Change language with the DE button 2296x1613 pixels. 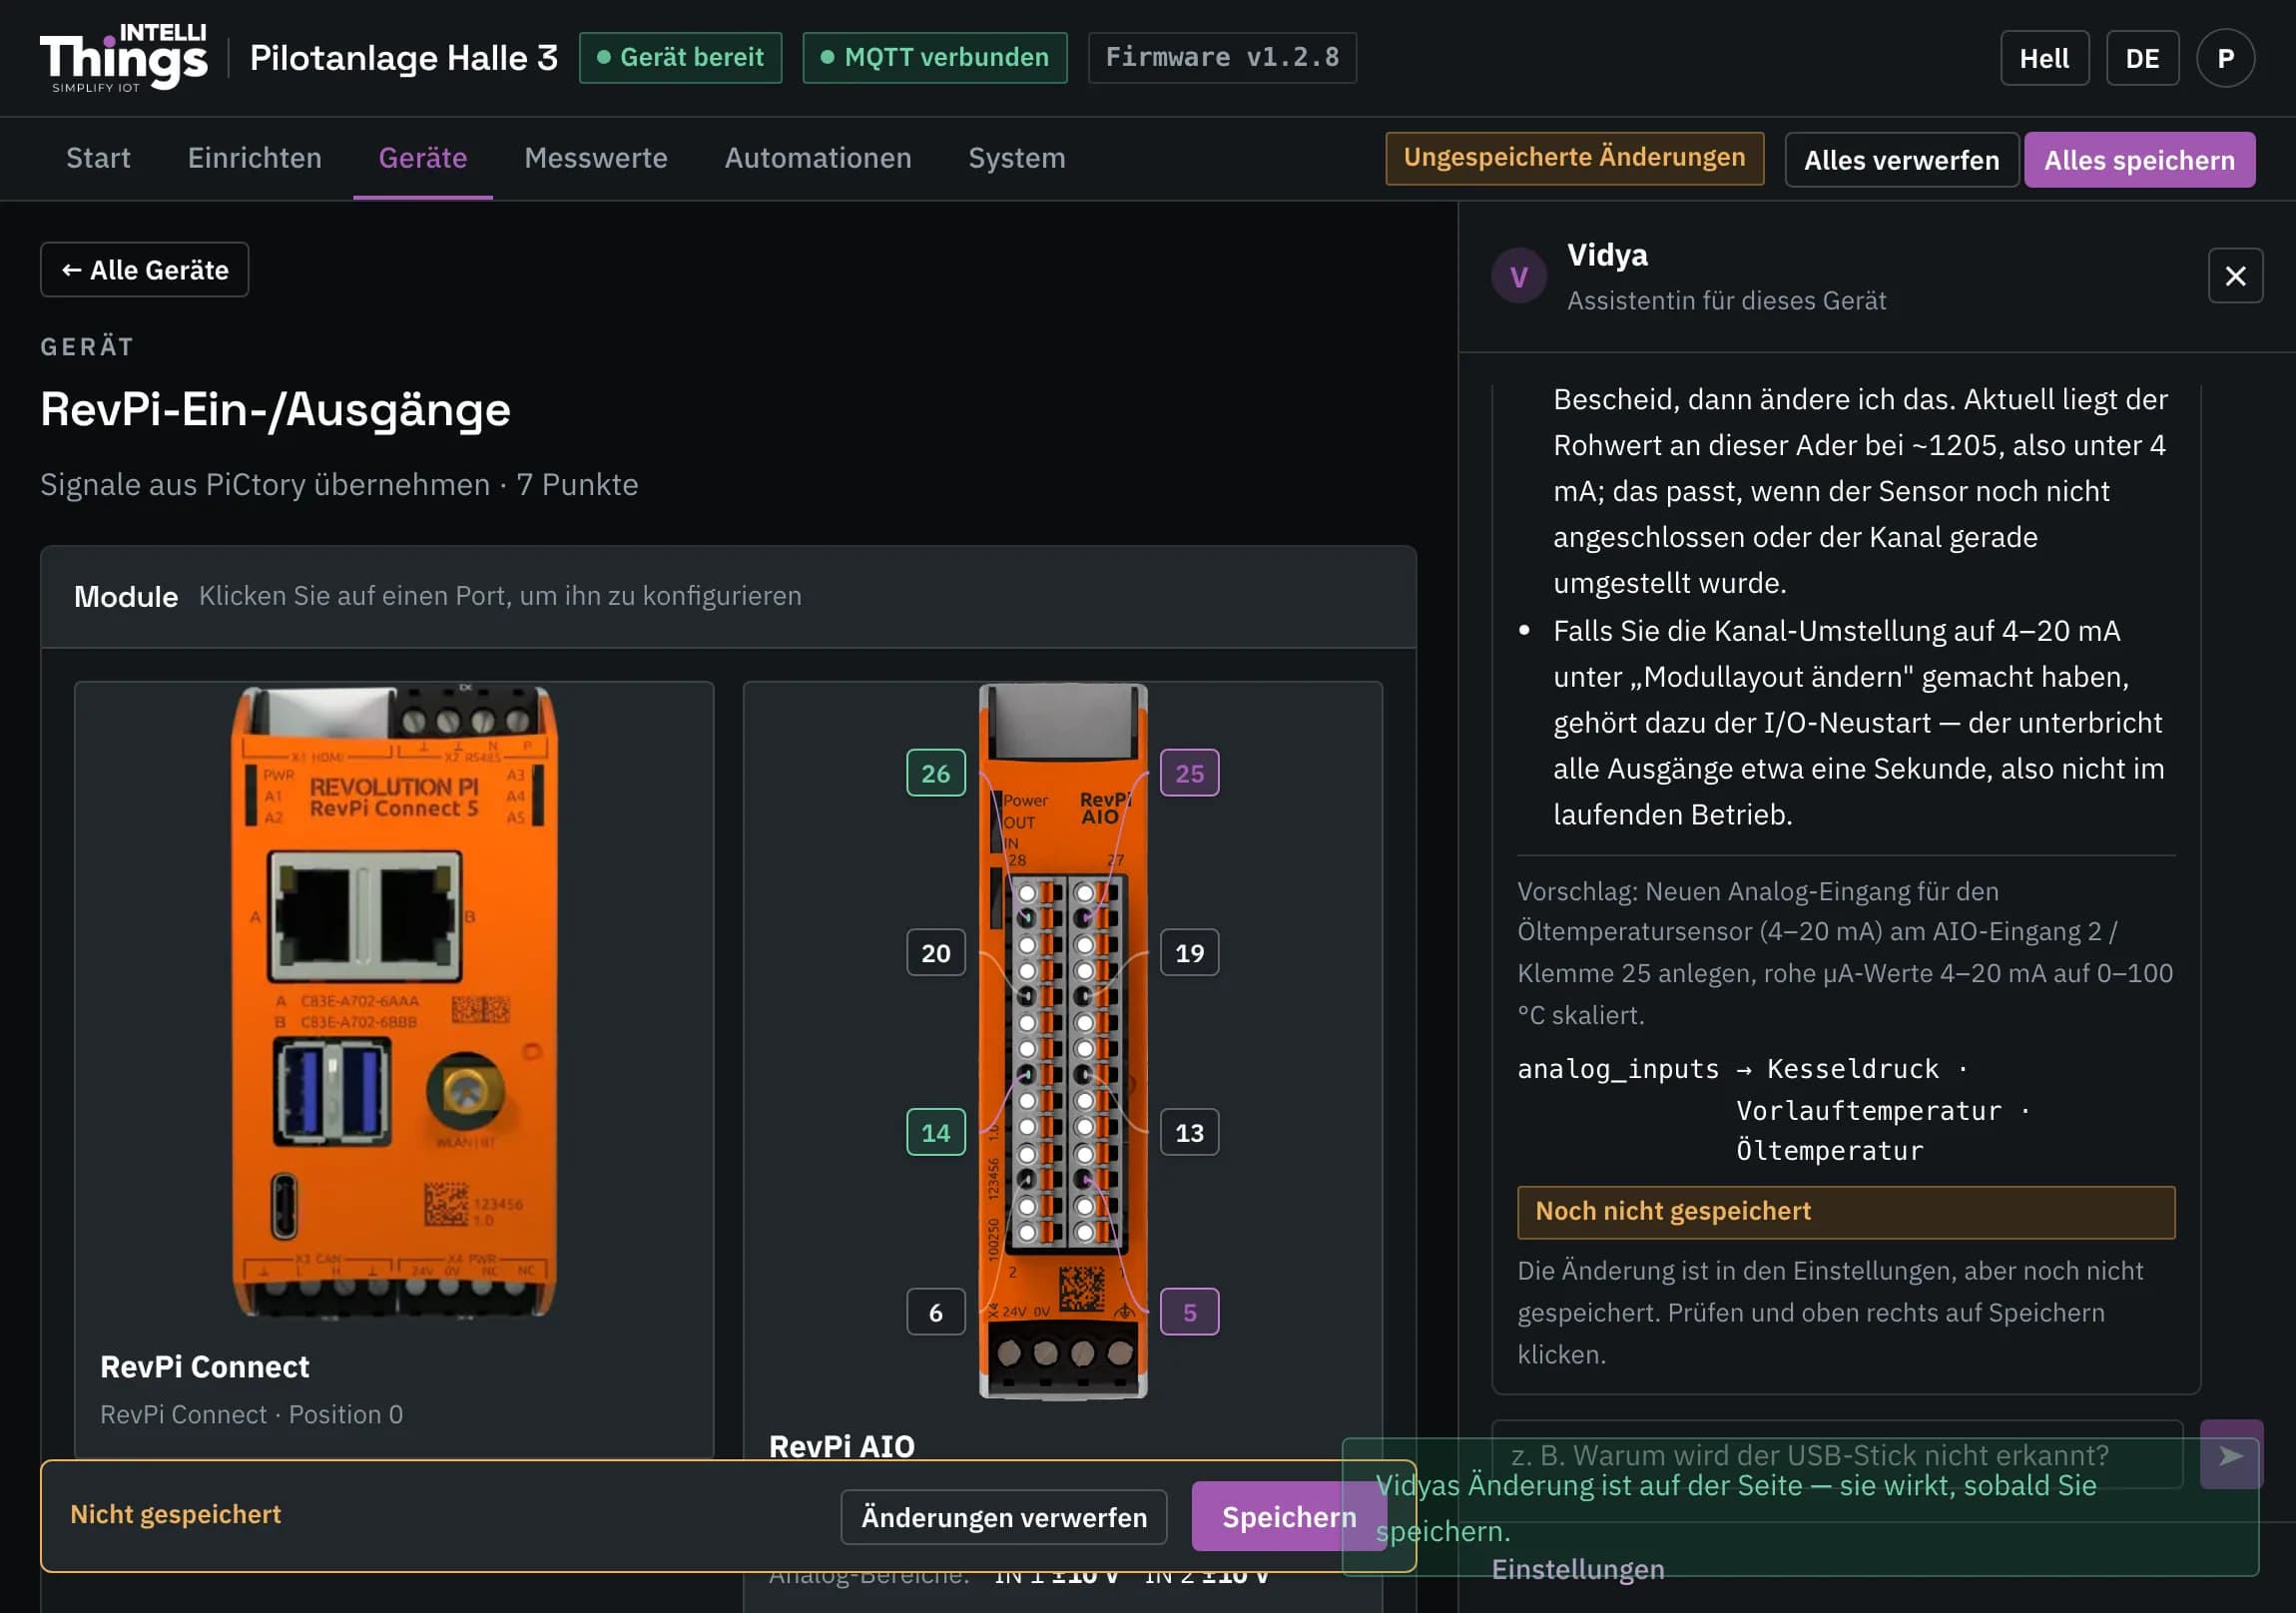click(x=2142, y=58)
